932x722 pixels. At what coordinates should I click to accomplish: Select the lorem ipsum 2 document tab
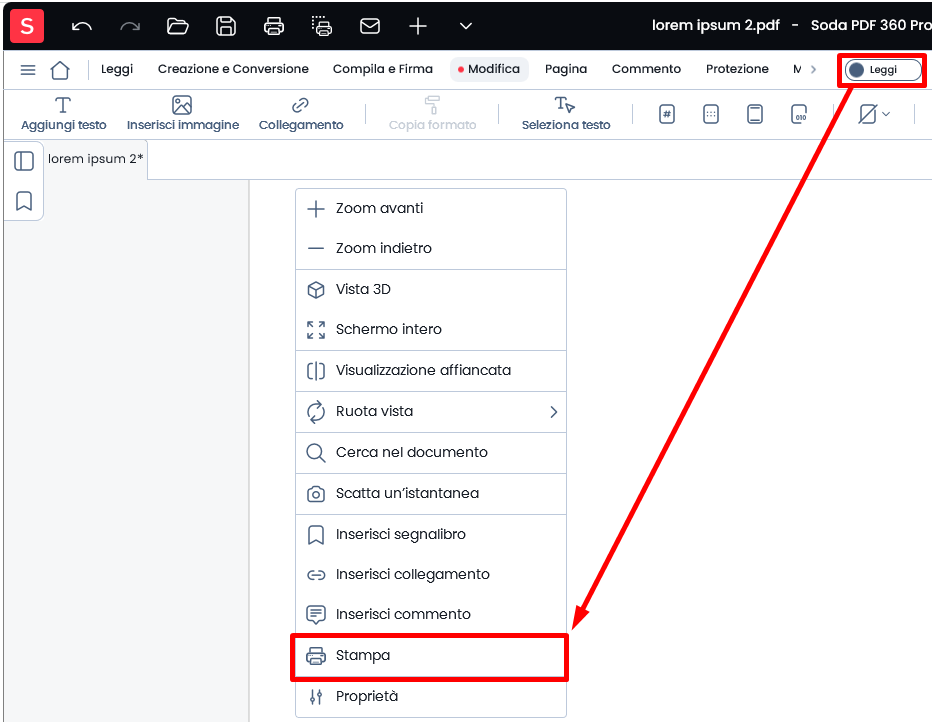(95, 159)
